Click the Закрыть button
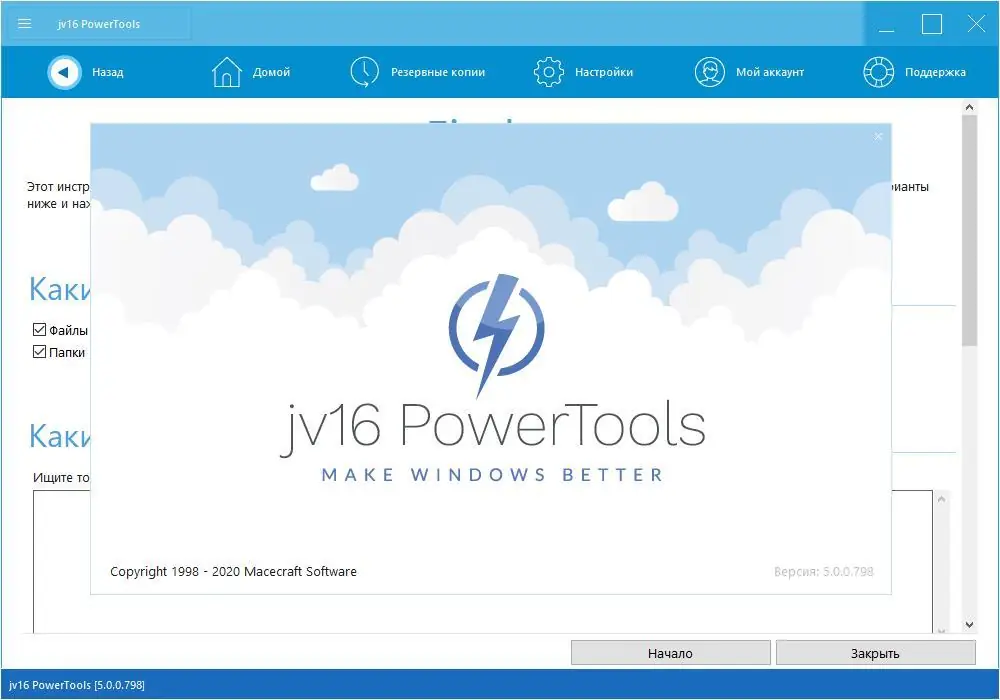 click(x=876, y=652)
